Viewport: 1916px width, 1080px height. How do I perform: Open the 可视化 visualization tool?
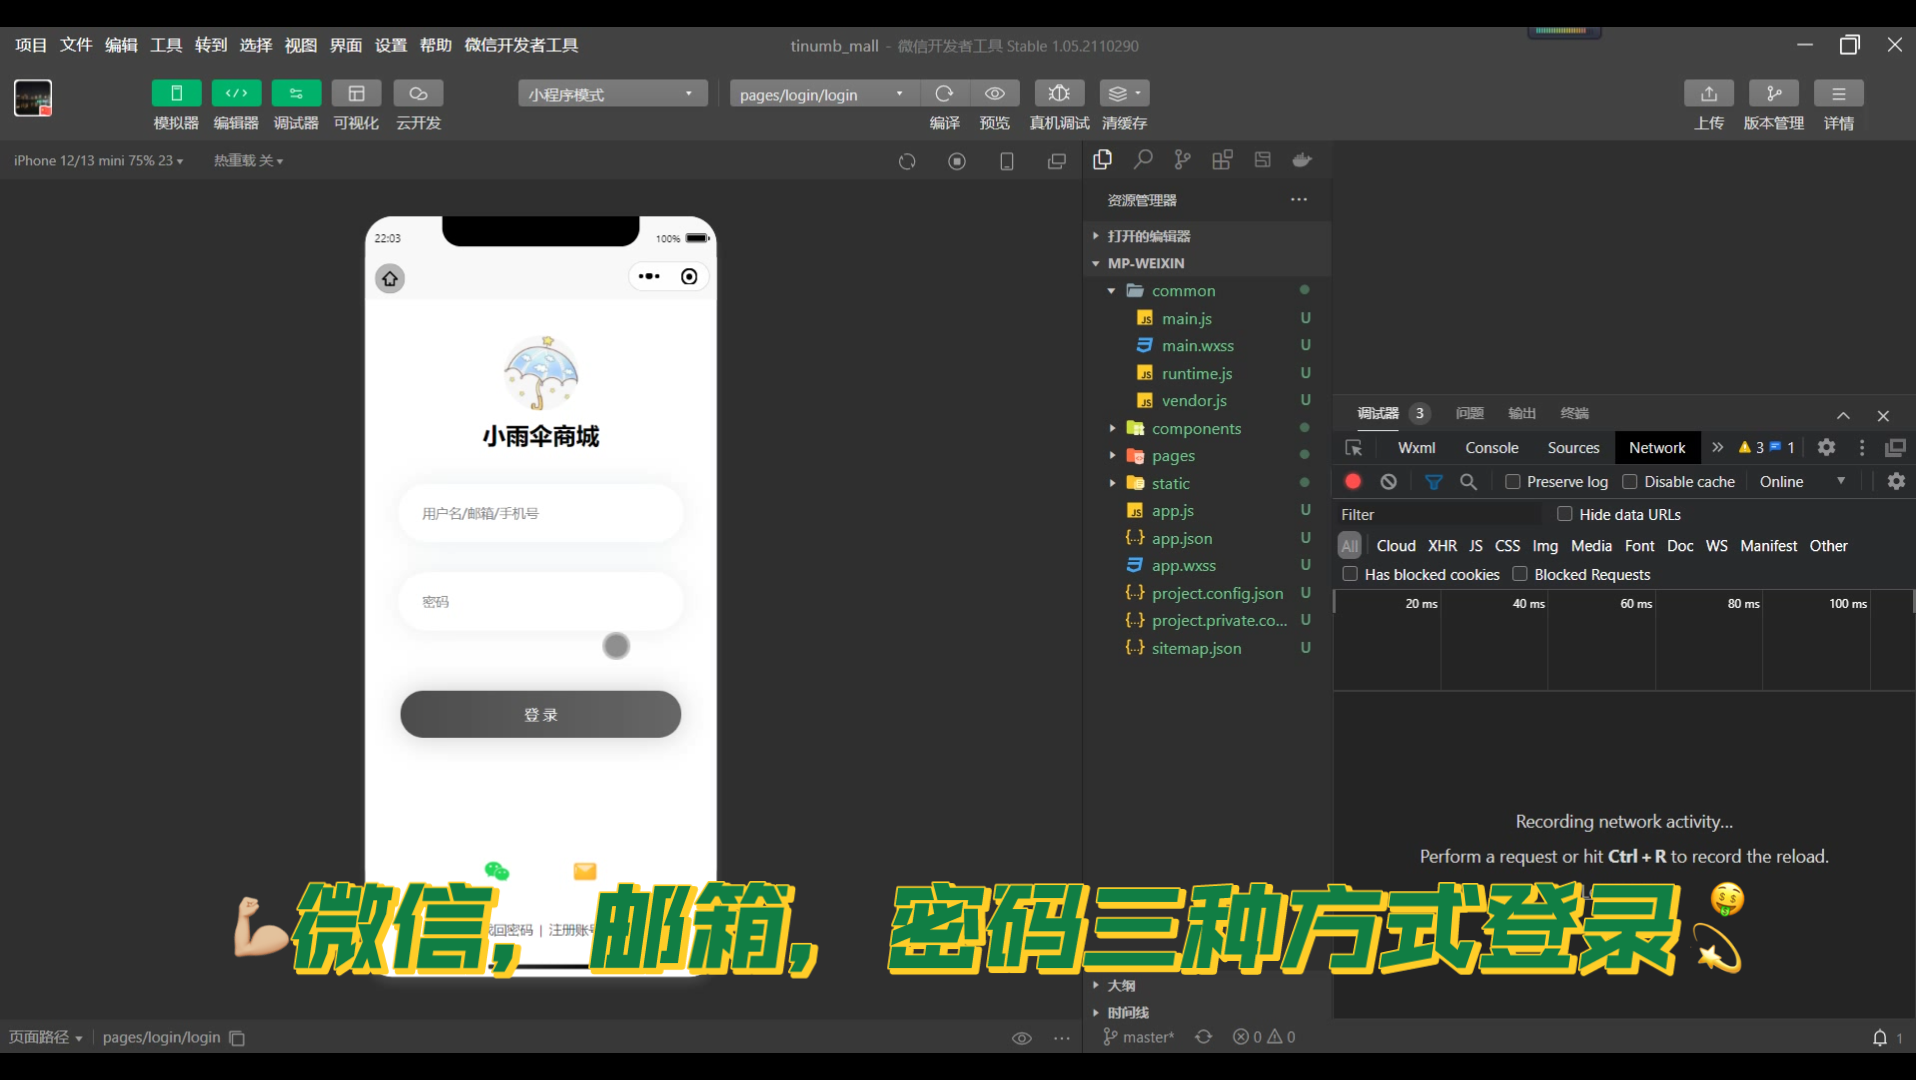(x=356, y=105)
